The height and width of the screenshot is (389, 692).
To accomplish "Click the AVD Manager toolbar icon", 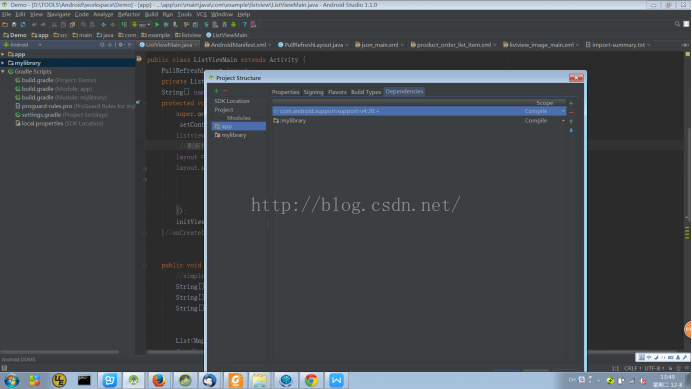I will coord(215,25).
